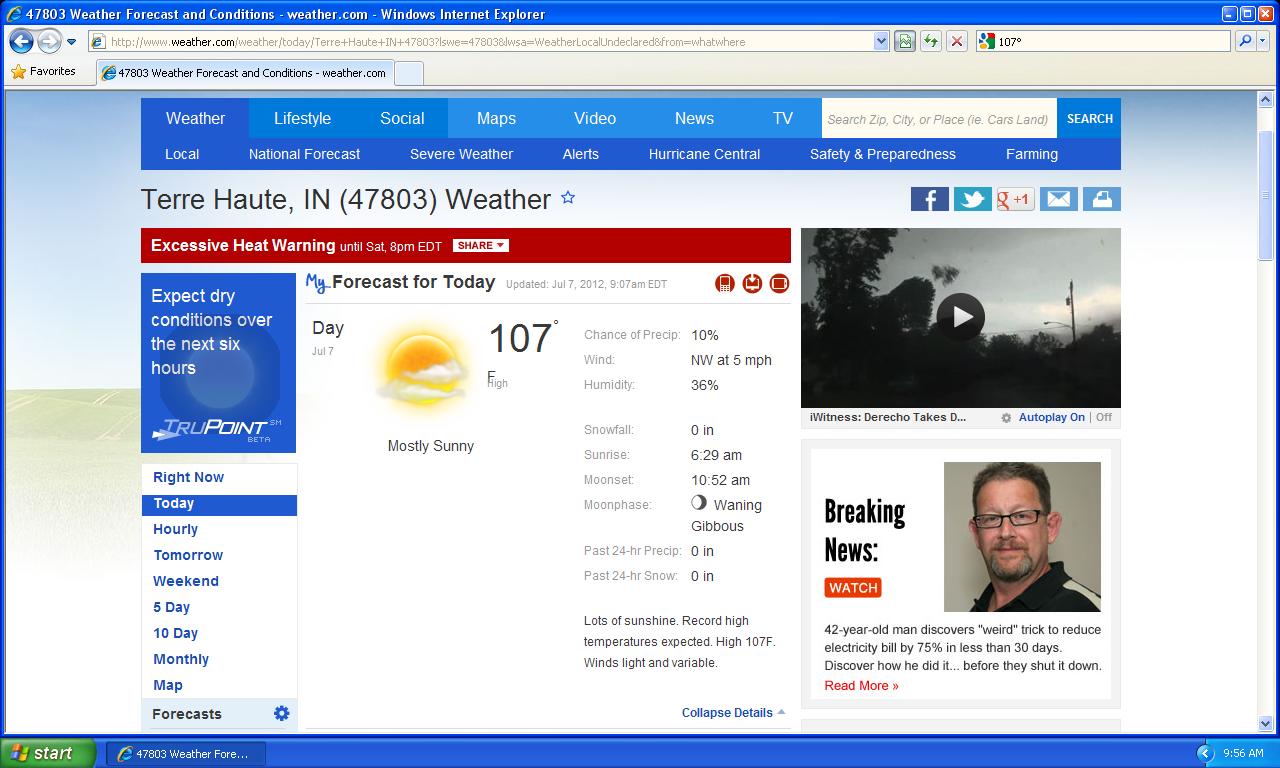This screenshot has height=768, width=1280.
Task: Select the taskbar 47803 Weather Fore... window button
Action: [x=184, y=753]
